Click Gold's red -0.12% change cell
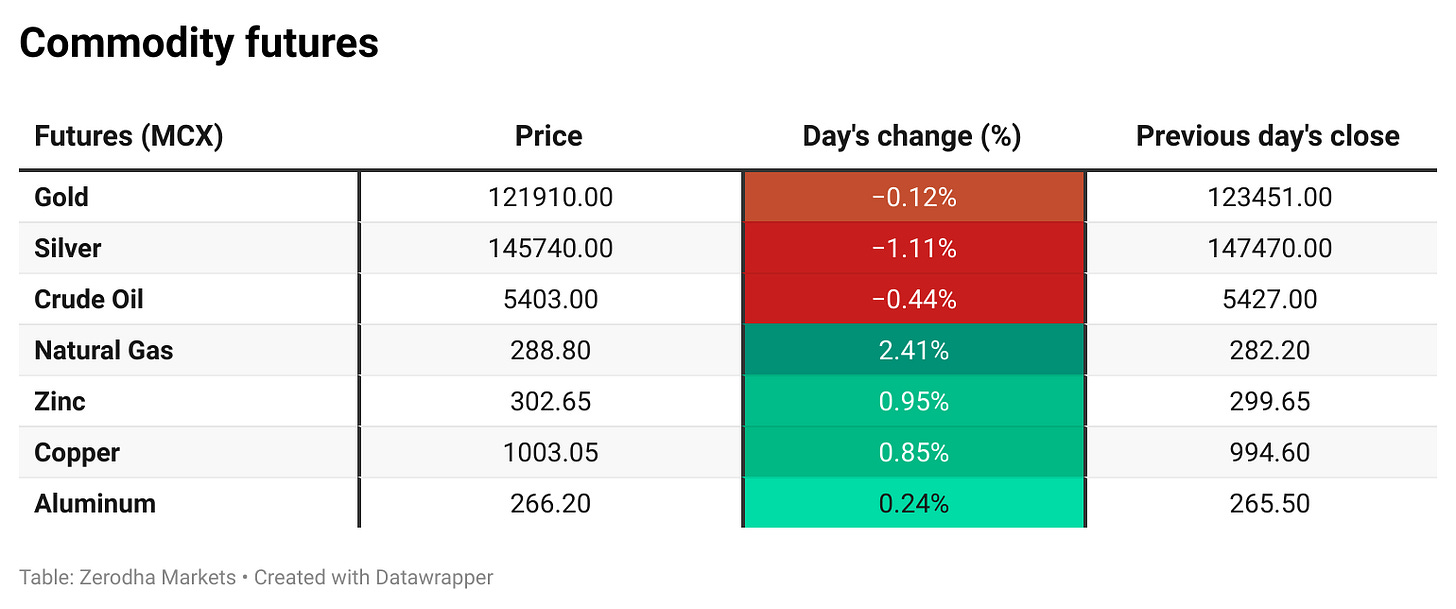 click(x=913, y=197)
